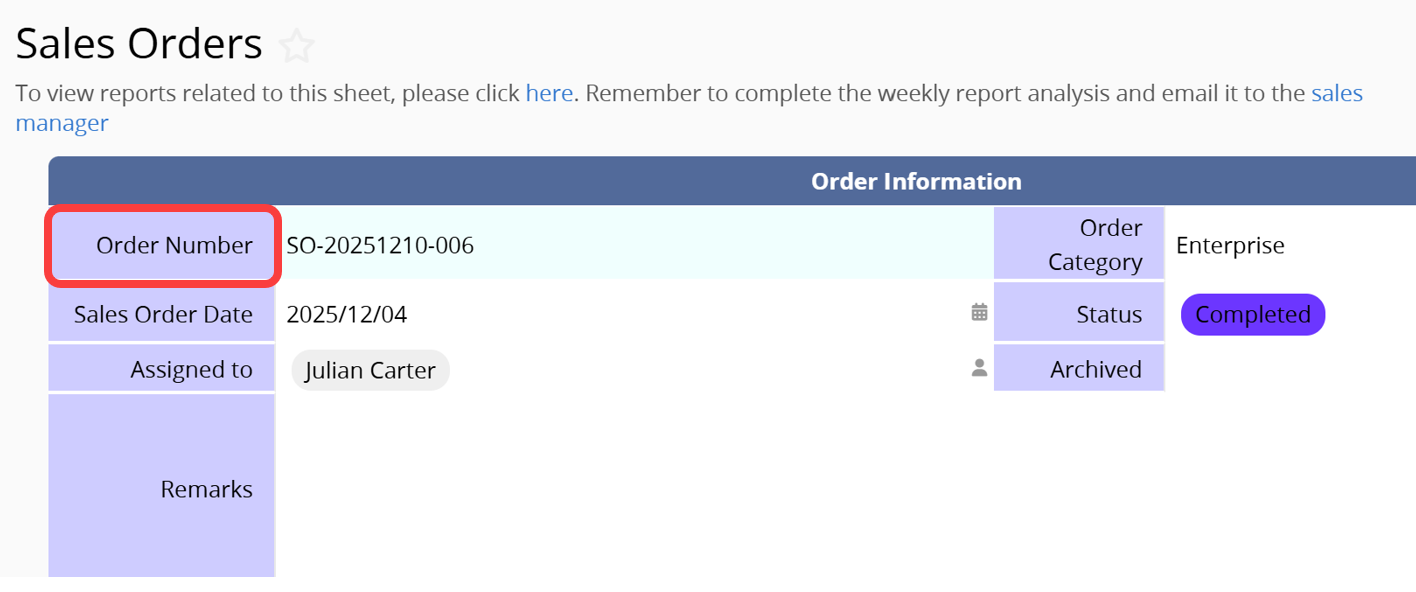Toggle the empty Archived field value
This screenshot has width=1416, height=592.
[1290, 369]
